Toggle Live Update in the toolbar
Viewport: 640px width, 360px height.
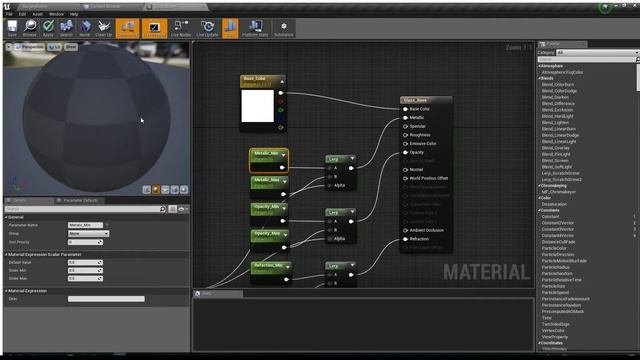coord(207,28)
